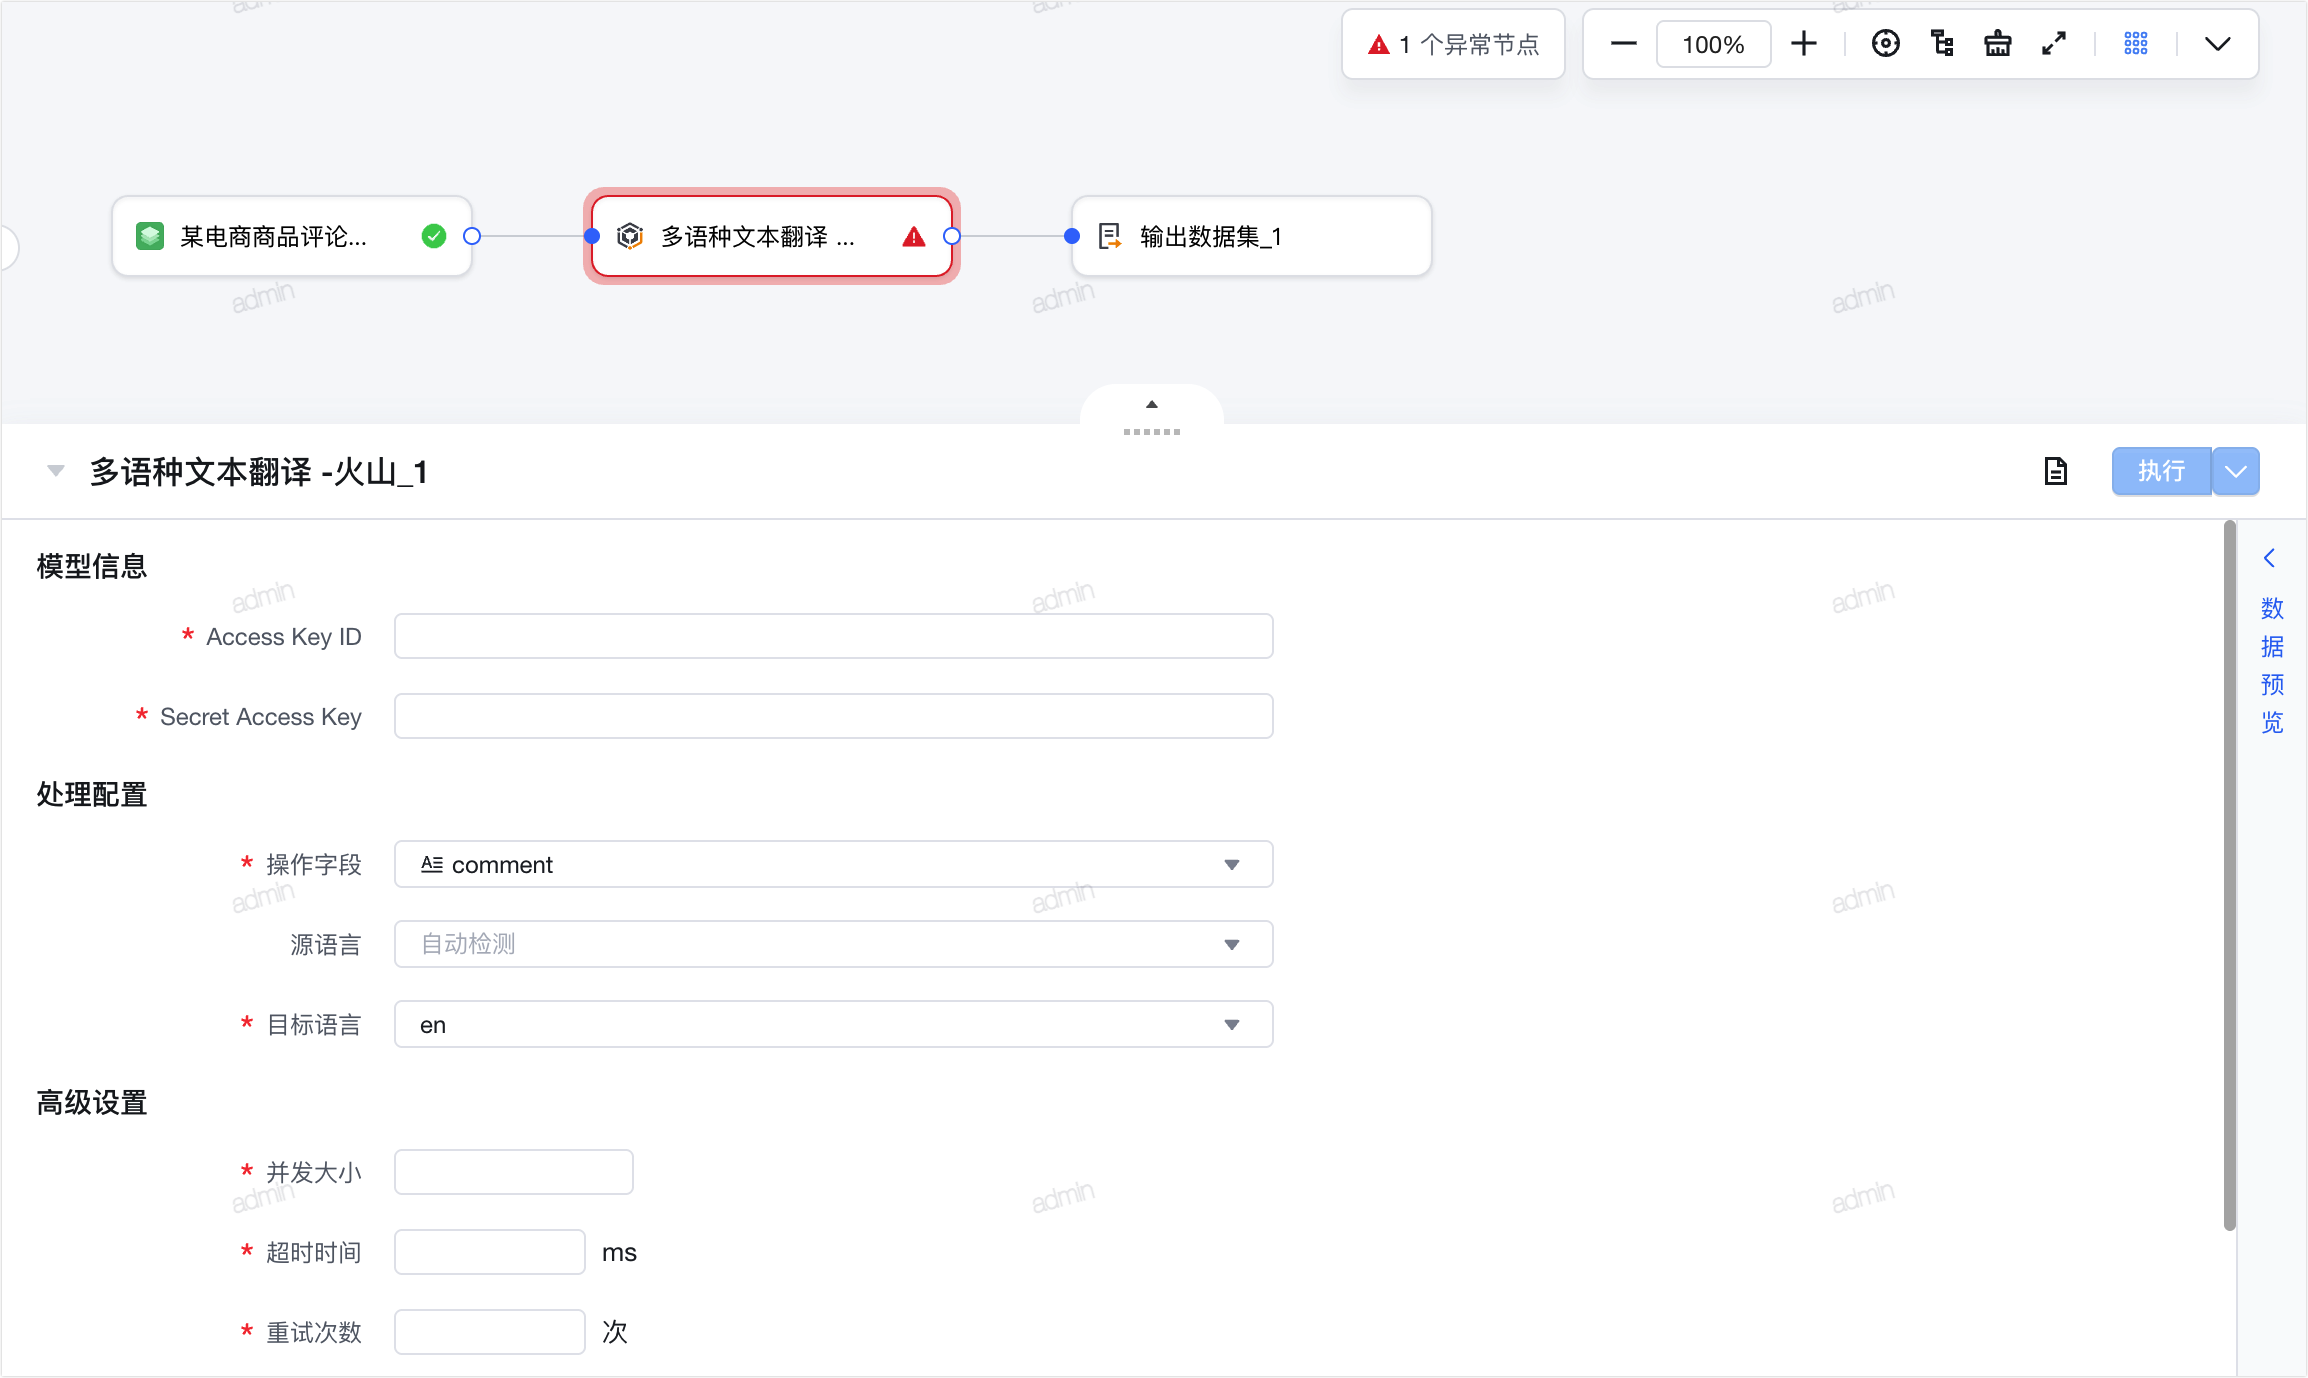This screenshot has height=1378, width=2308.
Task: Select the 输出数据集_1 node
Action: 1252,236
